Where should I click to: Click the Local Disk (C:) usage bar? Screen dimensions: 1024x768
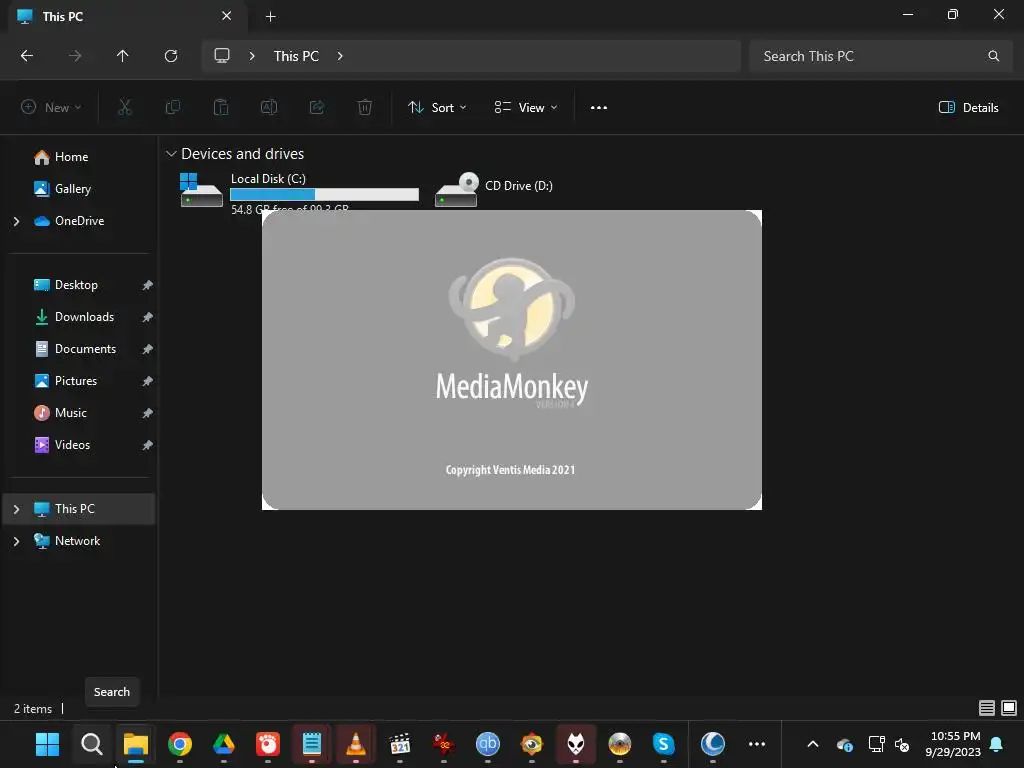pyautogui.click(x=324, y=194)
